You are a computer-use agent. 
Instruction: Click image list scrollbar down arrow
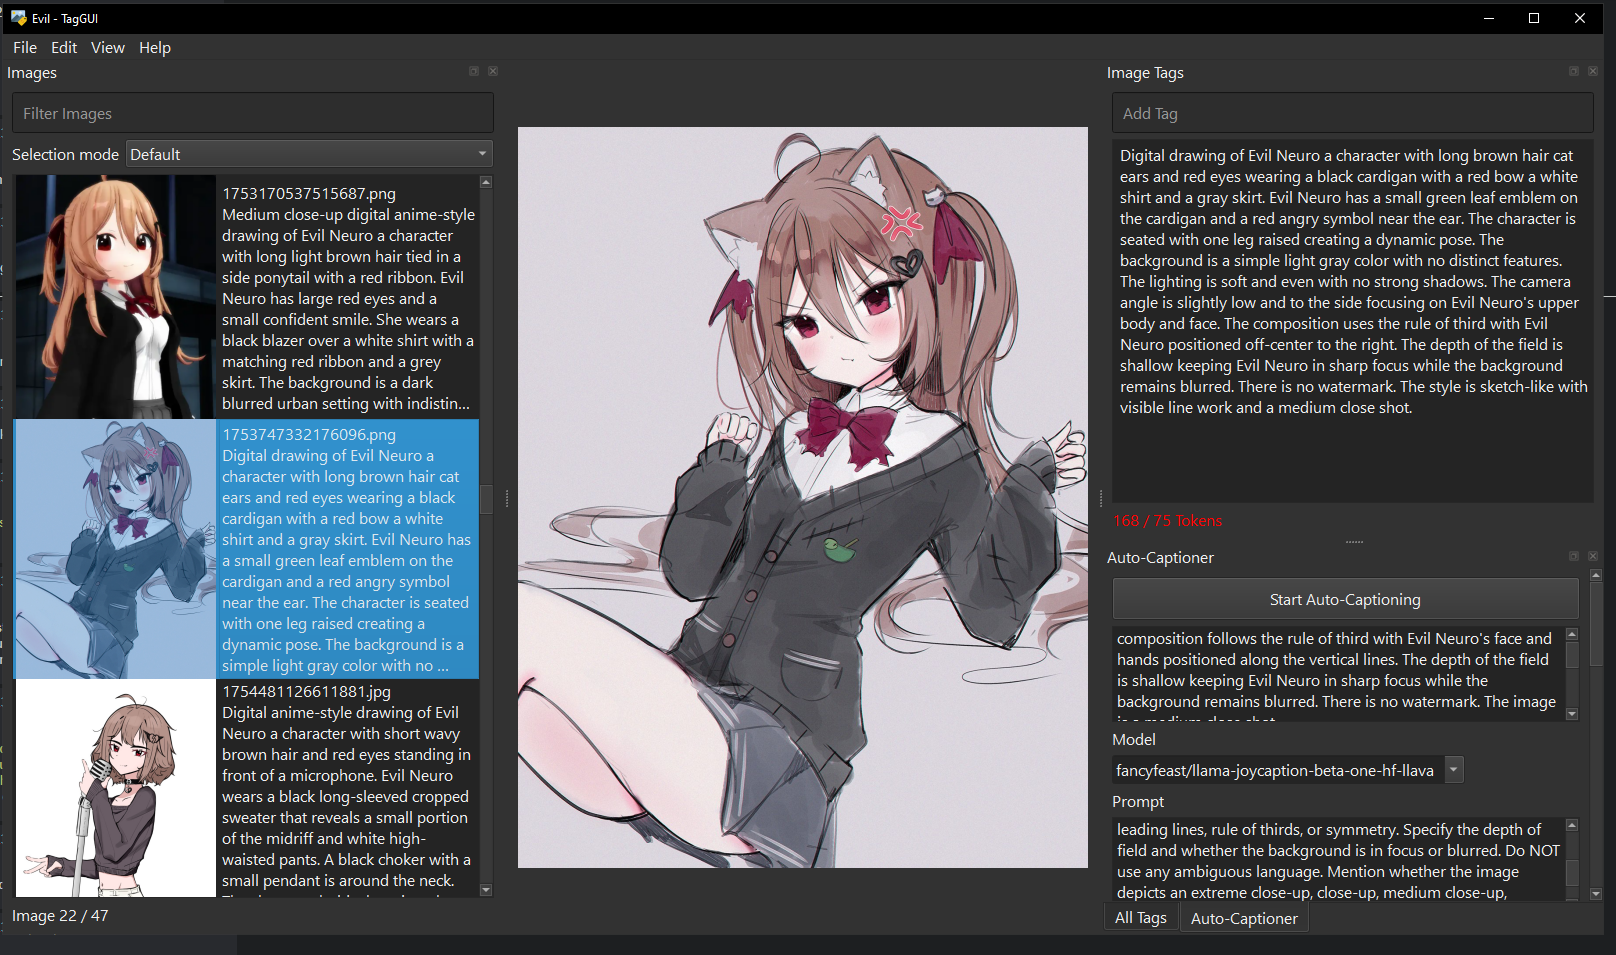point(486,890)
